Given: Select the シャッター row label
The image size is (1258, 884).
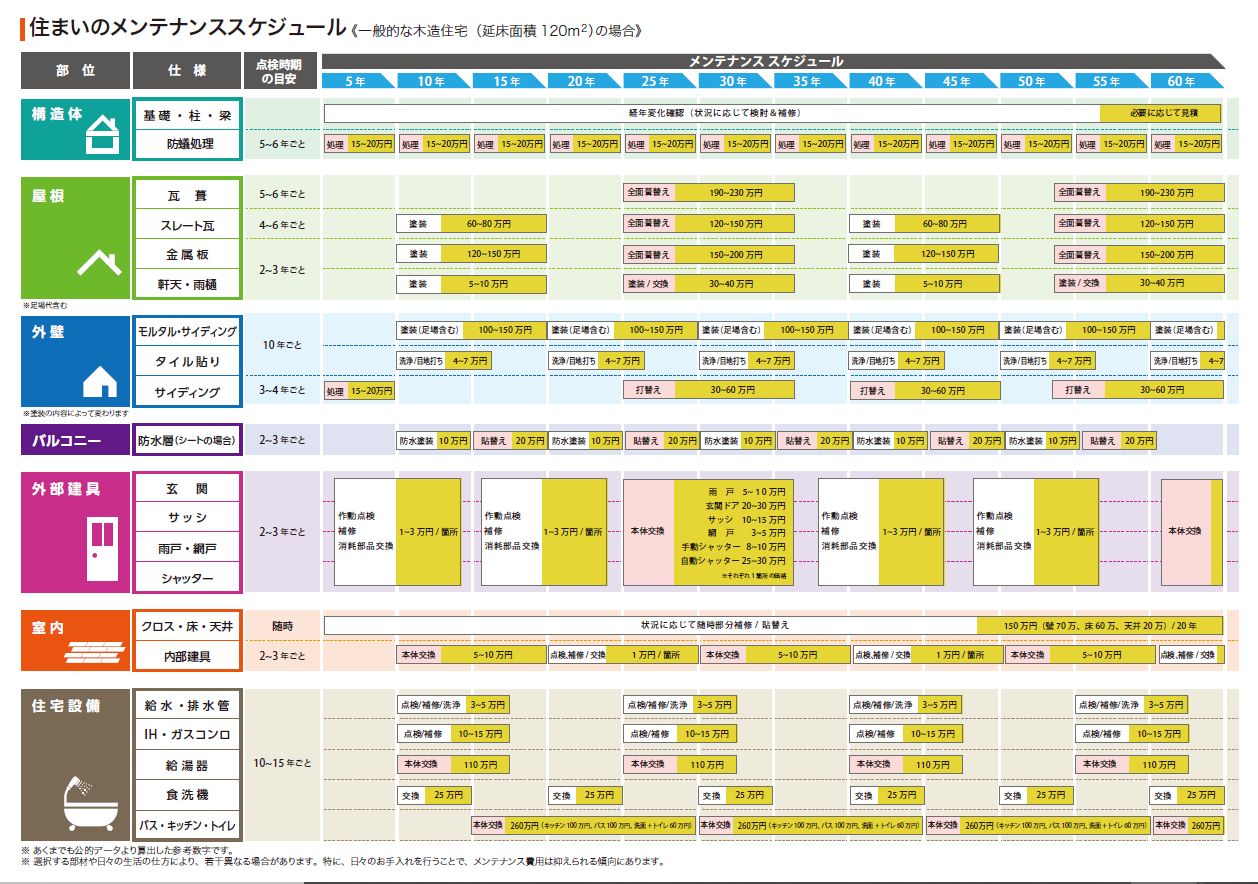Looking at the screenshot, I should pos(187,578).
